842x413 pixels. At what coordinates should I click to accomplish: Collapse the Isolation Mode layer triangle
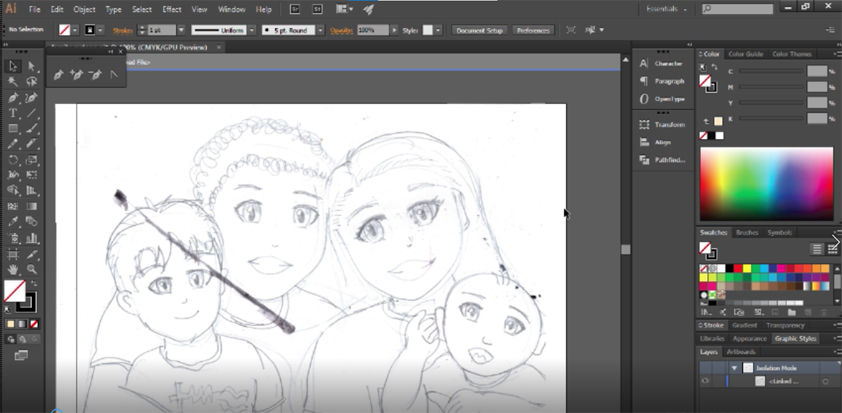[735, 367]
